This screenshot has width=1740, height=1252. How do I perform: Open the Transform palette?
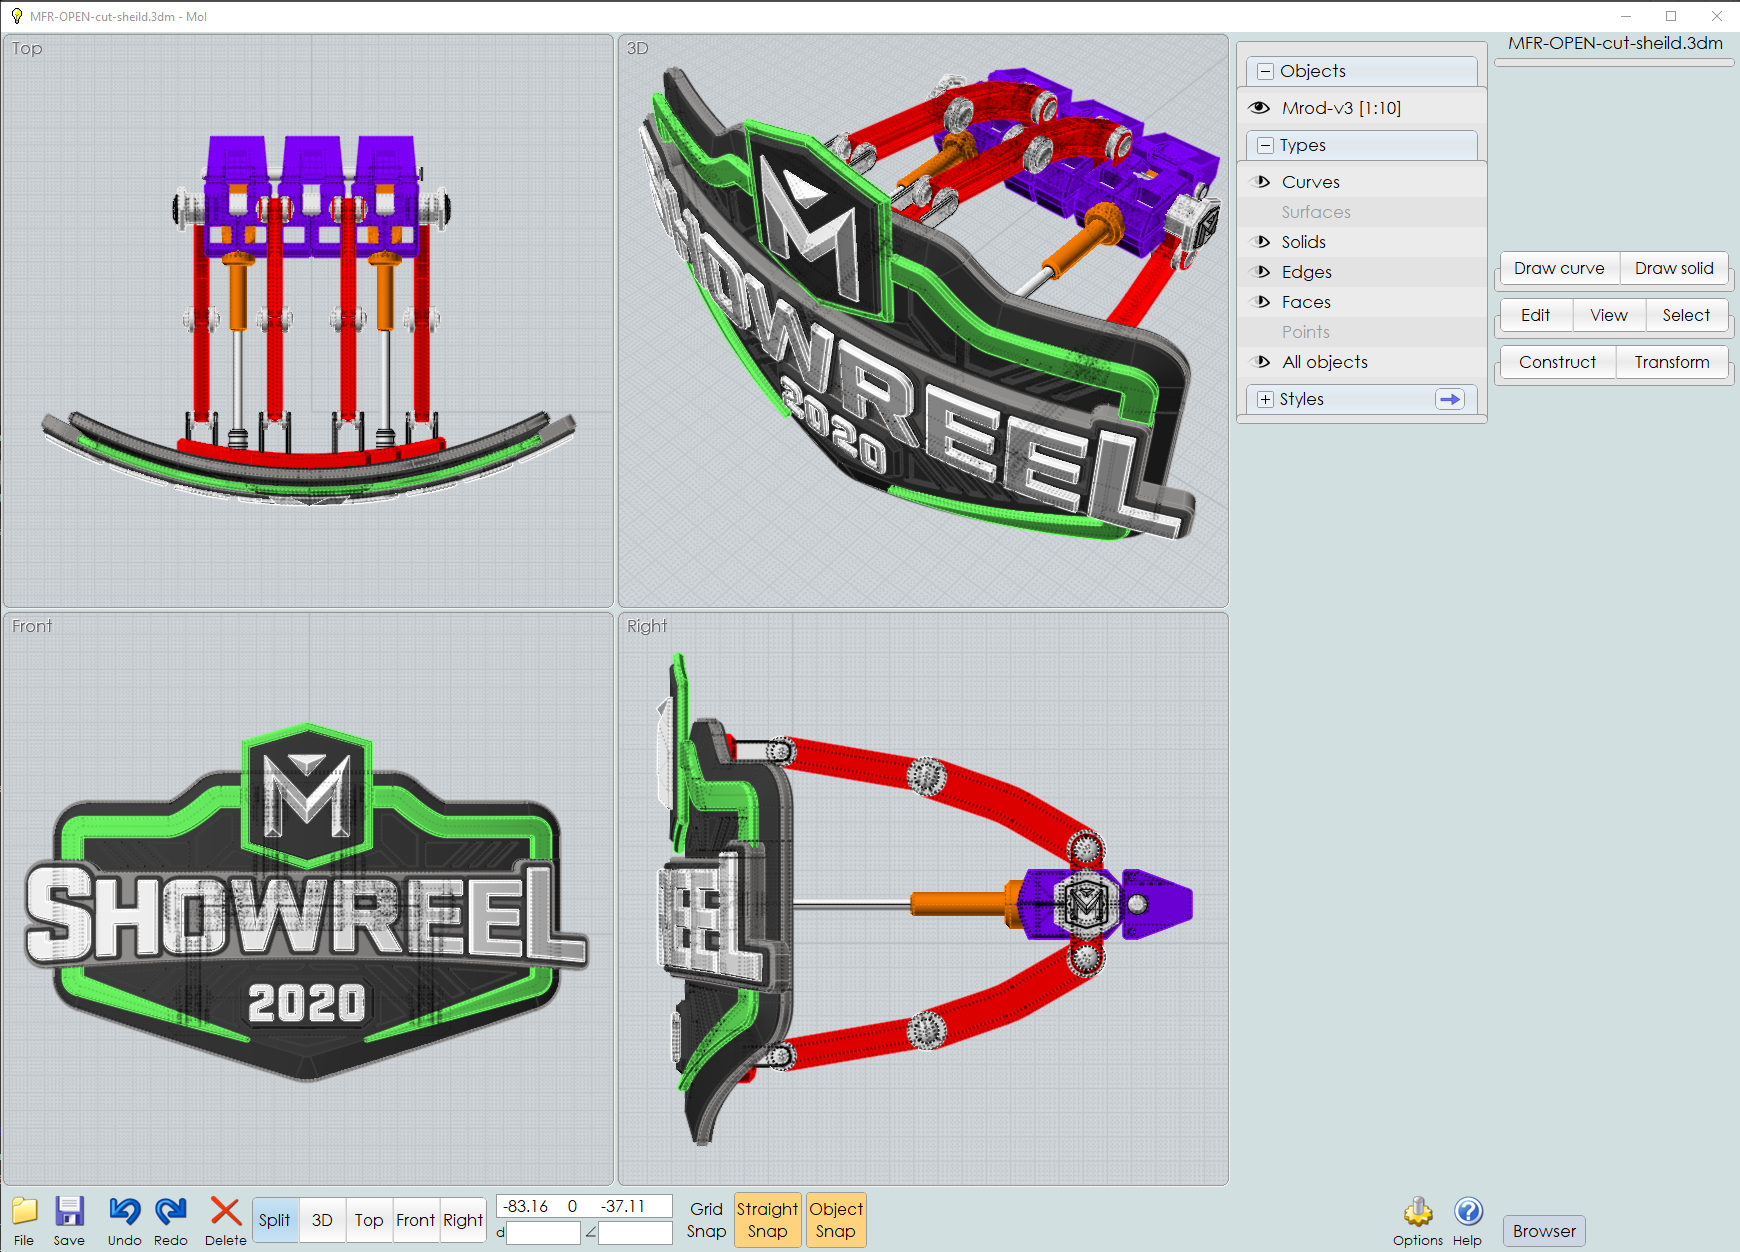[1672, 362]
